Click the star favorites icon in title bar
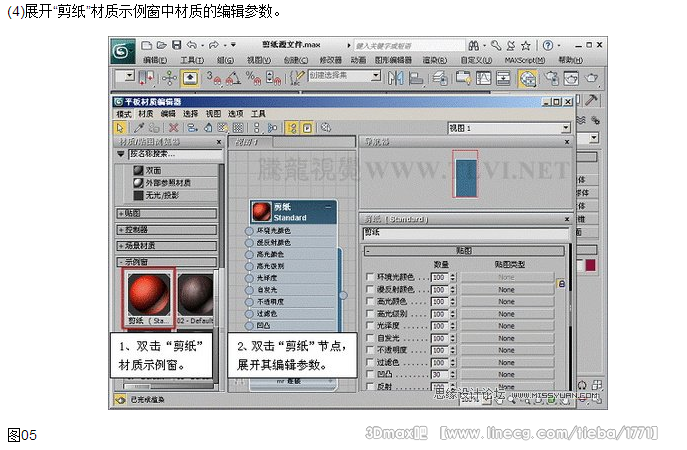Image resolution: width=687 pixels, height=450 pixels. pyautogui.click(x=526, y=46)
